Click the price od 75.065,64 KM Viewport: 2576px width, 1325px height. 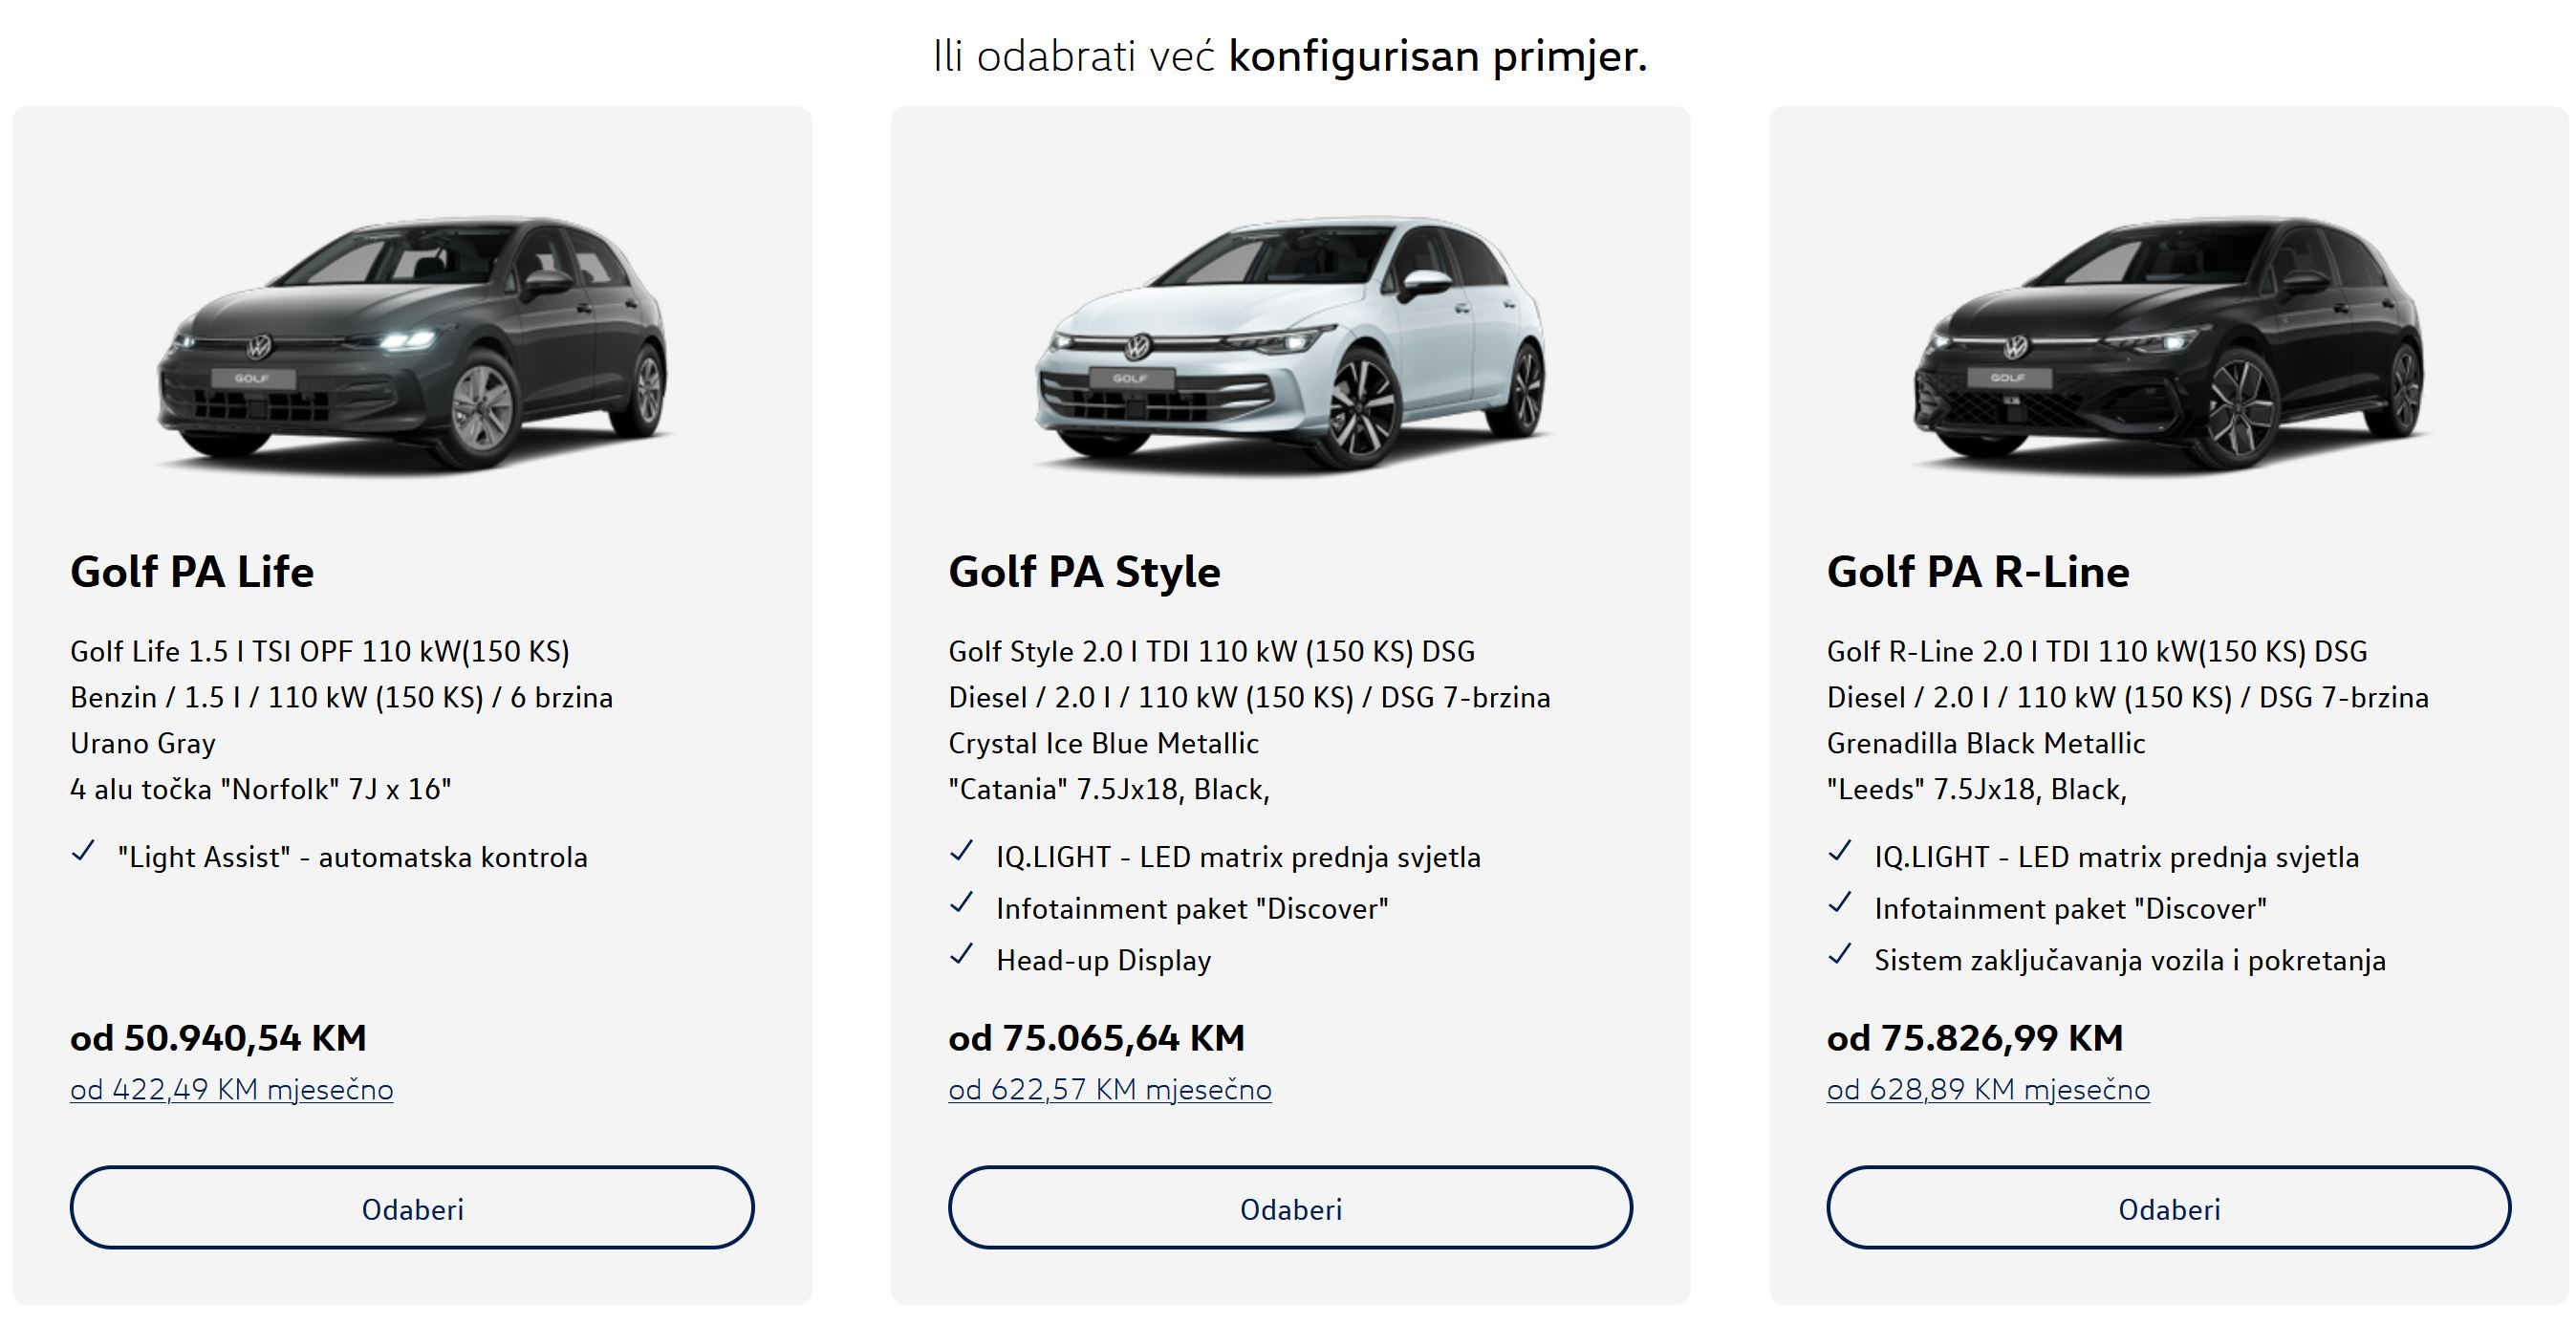(1097, 1038)
